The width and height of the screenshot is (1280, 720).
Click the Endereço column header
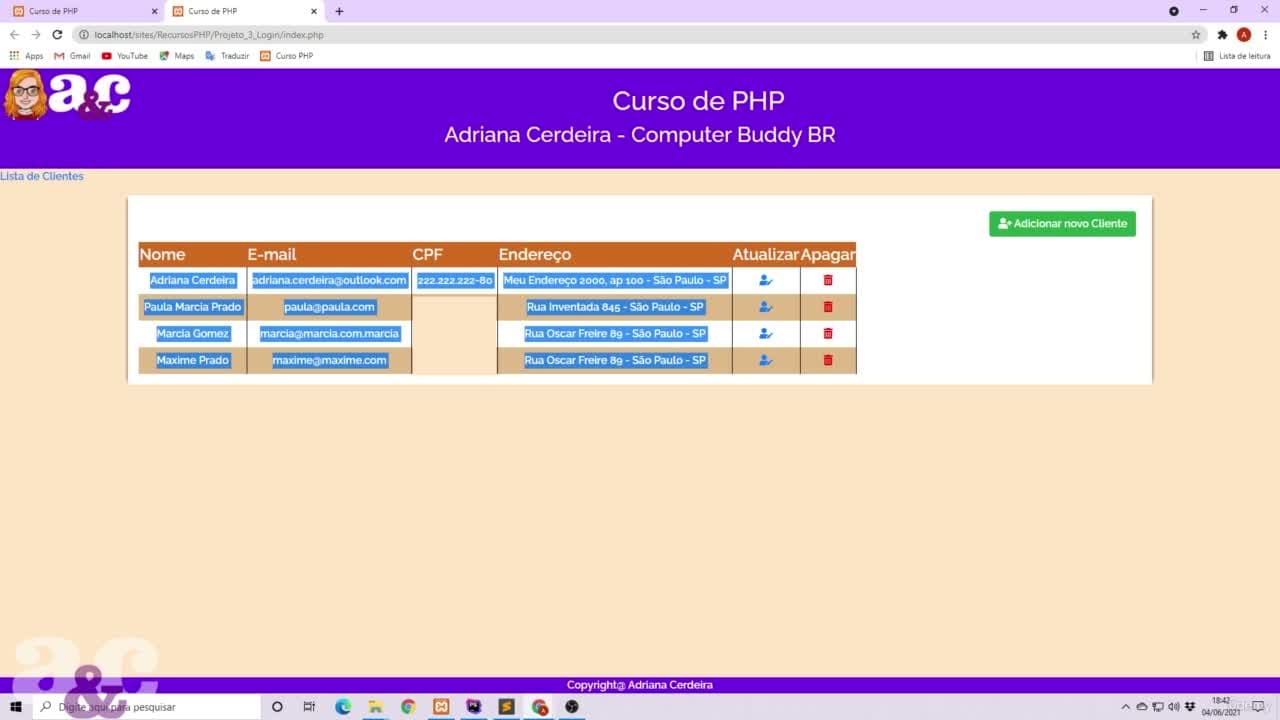coord(615,255)
